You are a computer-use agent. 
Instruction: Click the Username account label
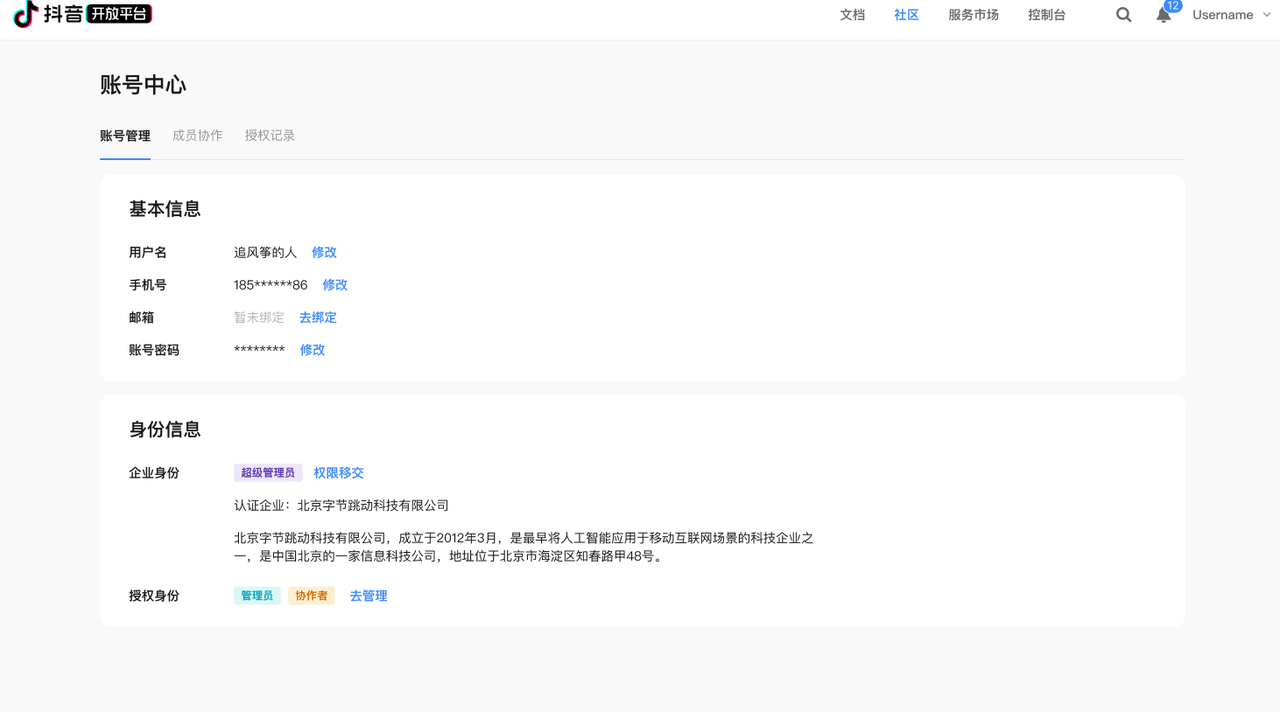(1222, 15)
